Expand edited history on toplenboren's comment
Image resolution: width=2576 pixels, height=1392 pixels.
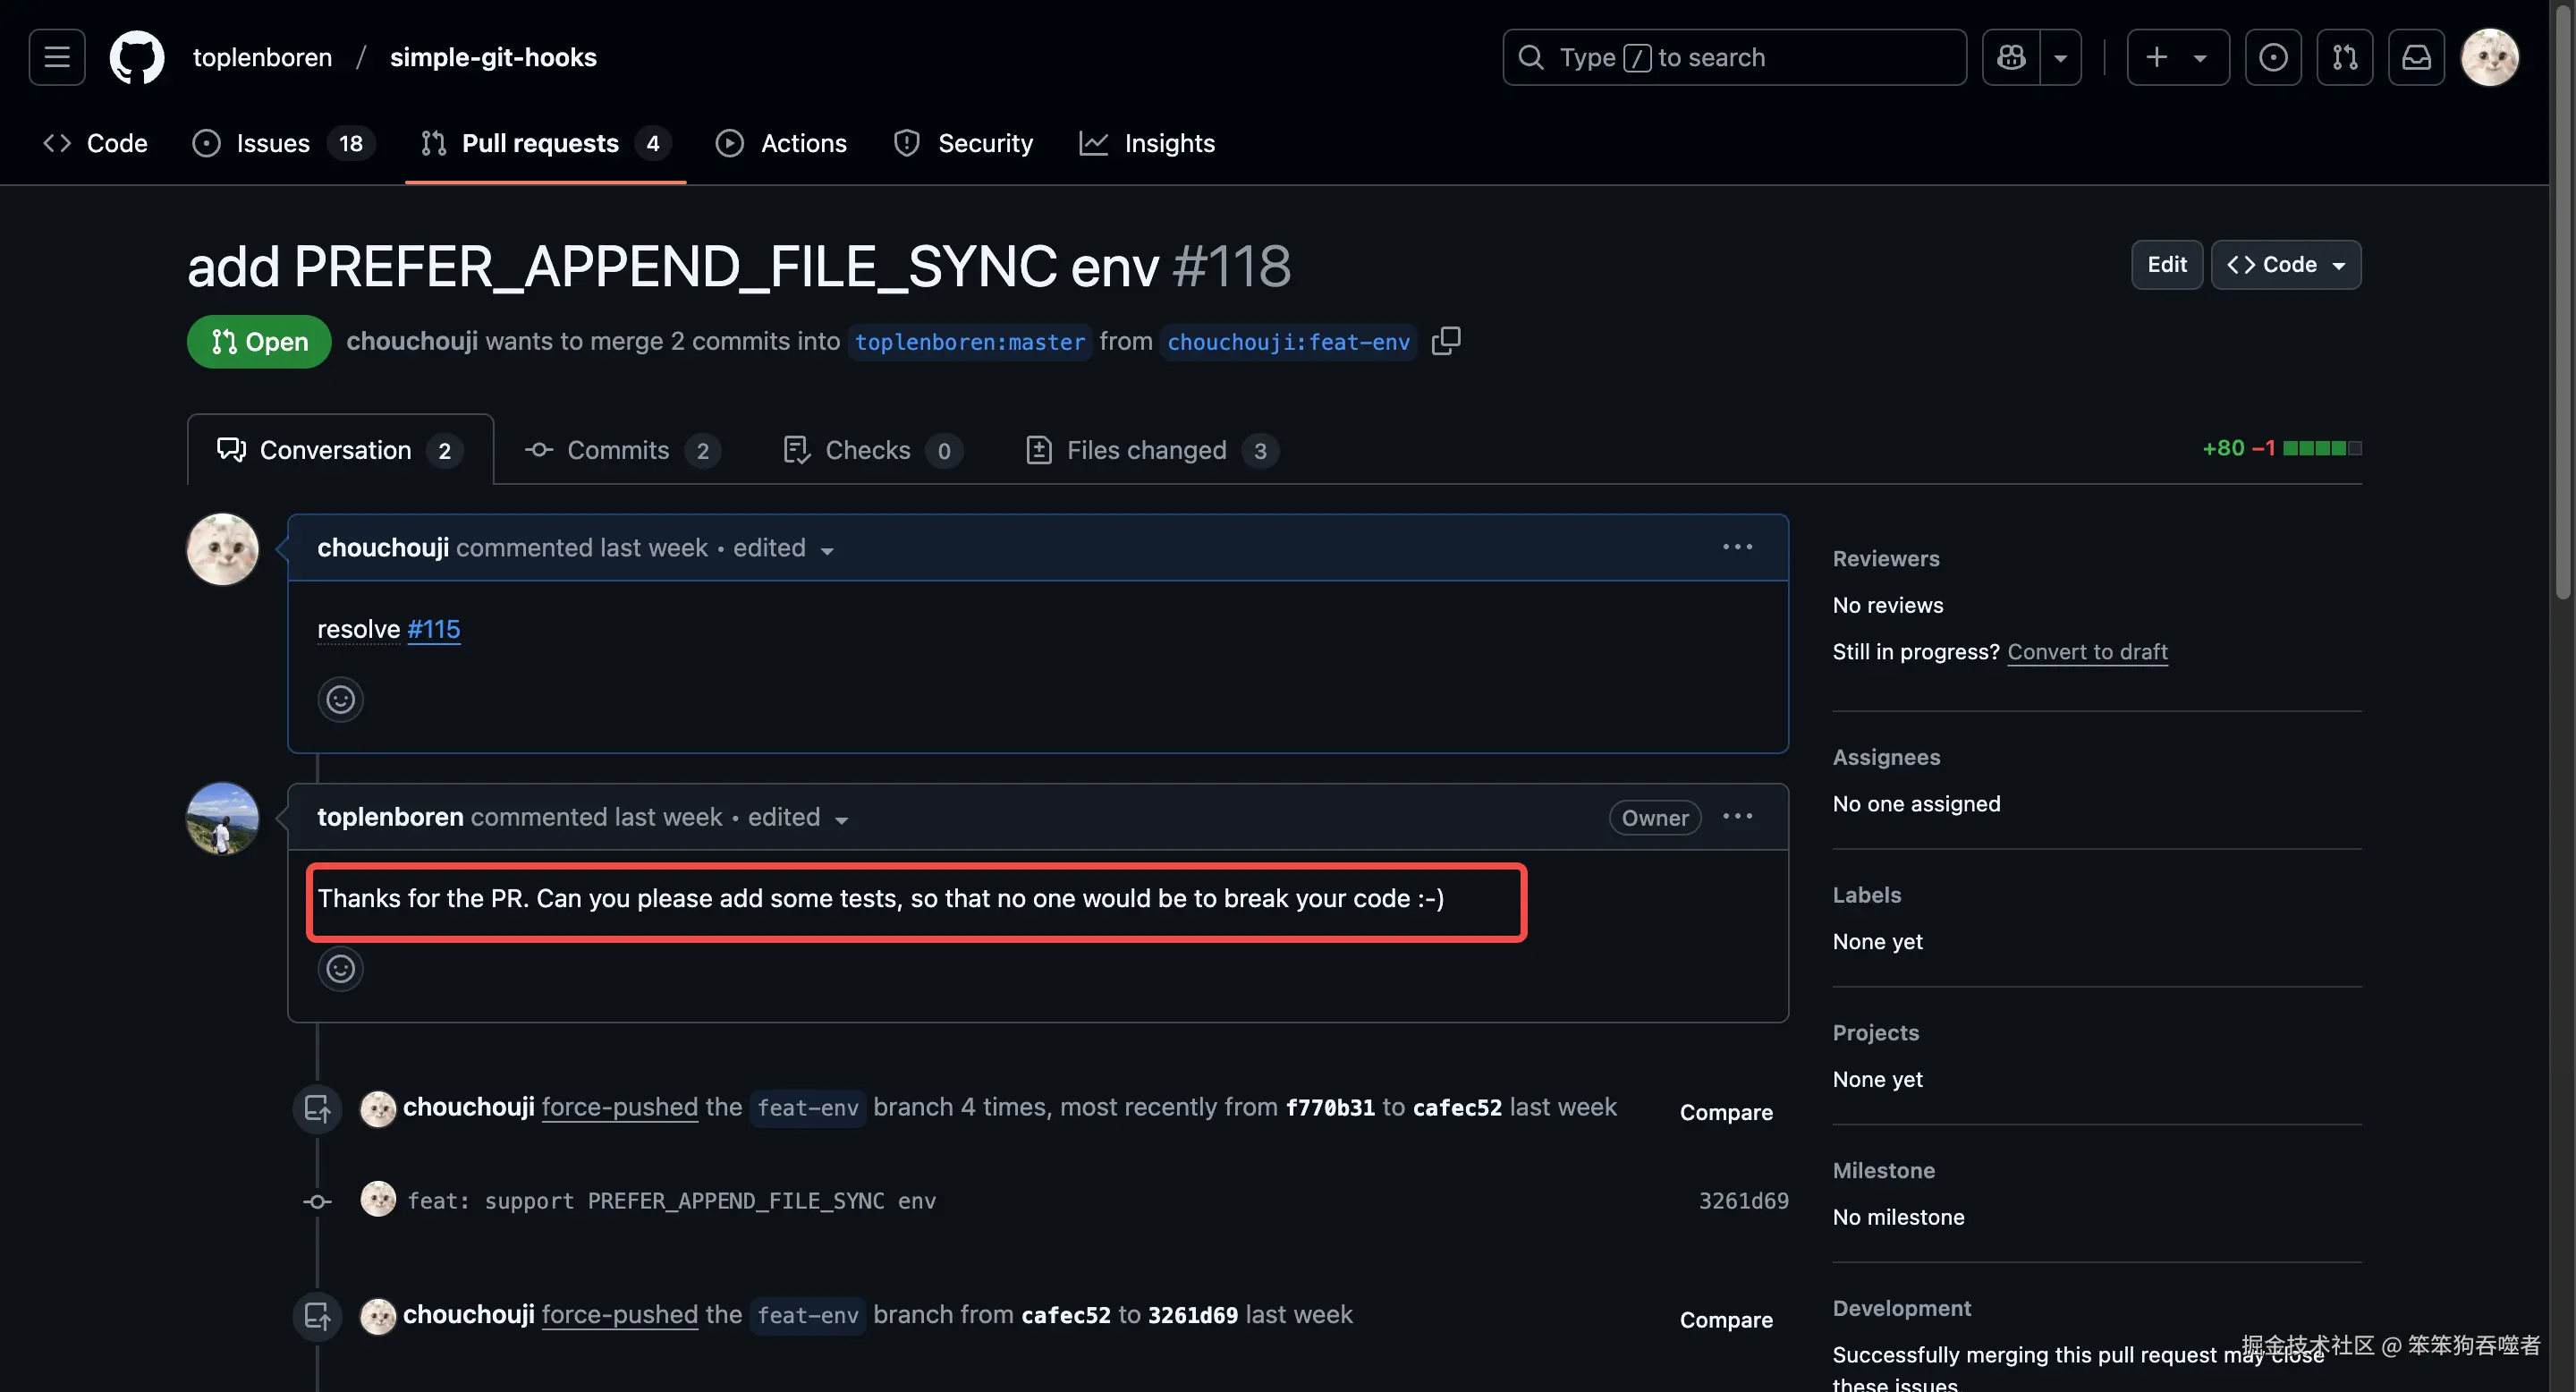click(x=798, y=817)
